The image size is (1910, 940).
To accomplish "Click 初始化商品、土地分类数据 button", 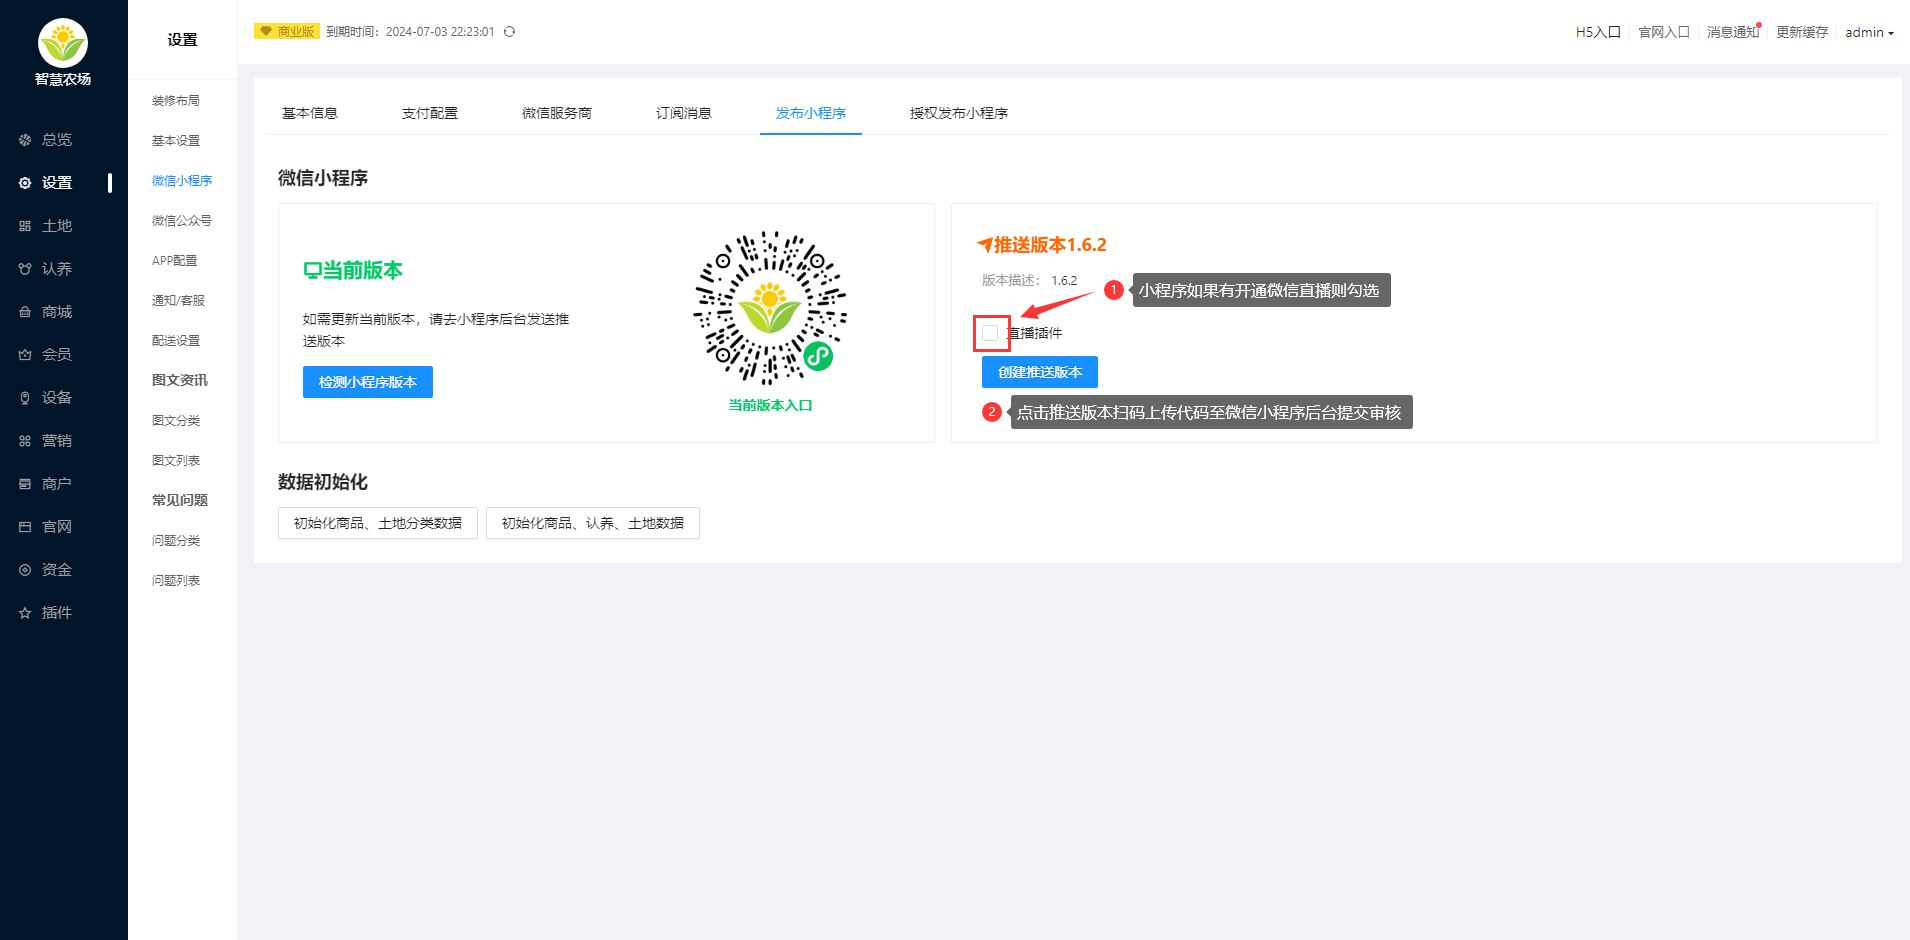I will 378,523.
